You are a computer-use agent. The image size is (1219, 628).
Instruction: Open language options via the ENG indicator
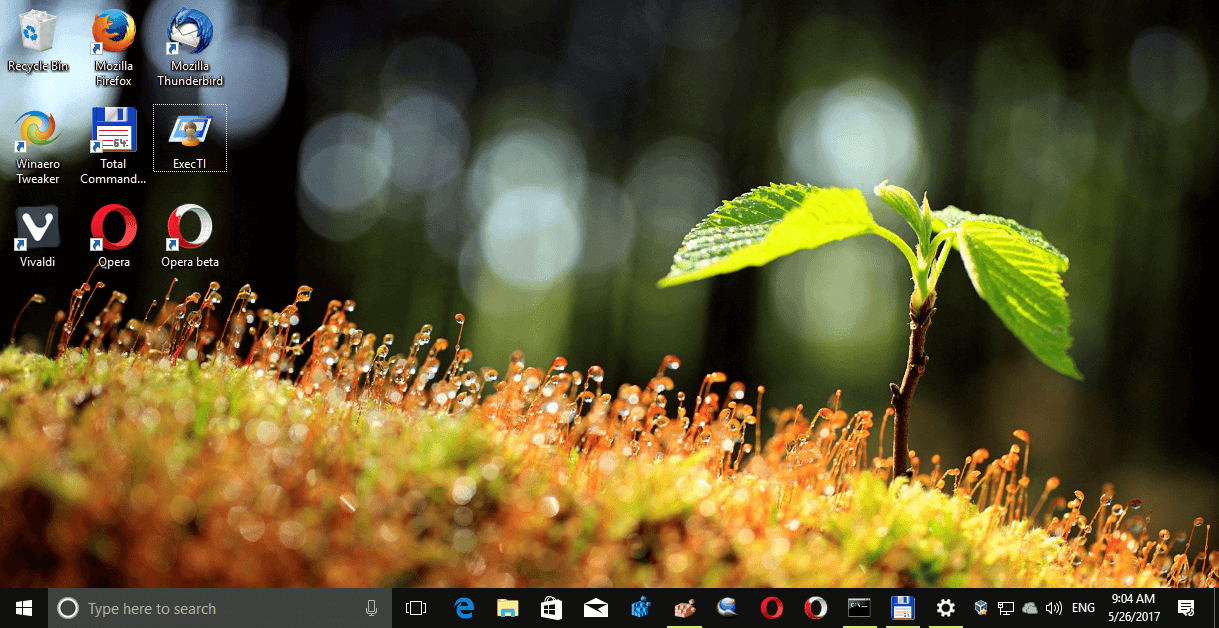pos(1082,607)
